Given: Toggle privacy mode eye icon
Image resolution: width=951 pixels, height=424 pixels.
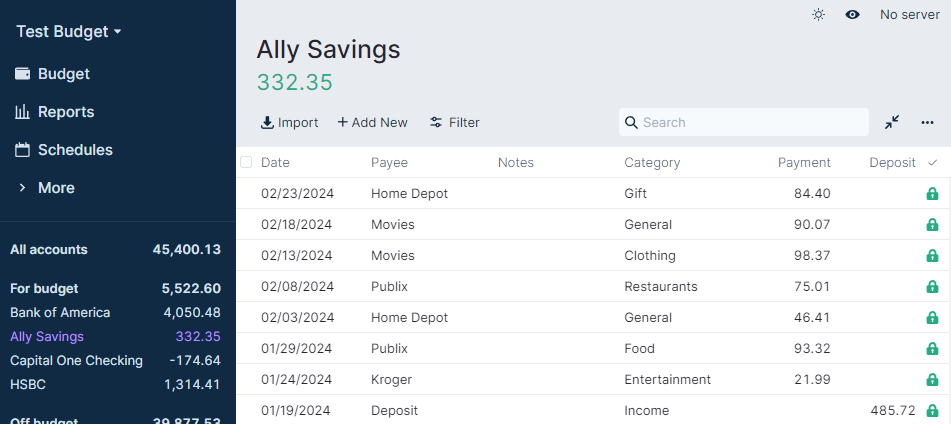Looking at the screenshot, I should [853, 15].
